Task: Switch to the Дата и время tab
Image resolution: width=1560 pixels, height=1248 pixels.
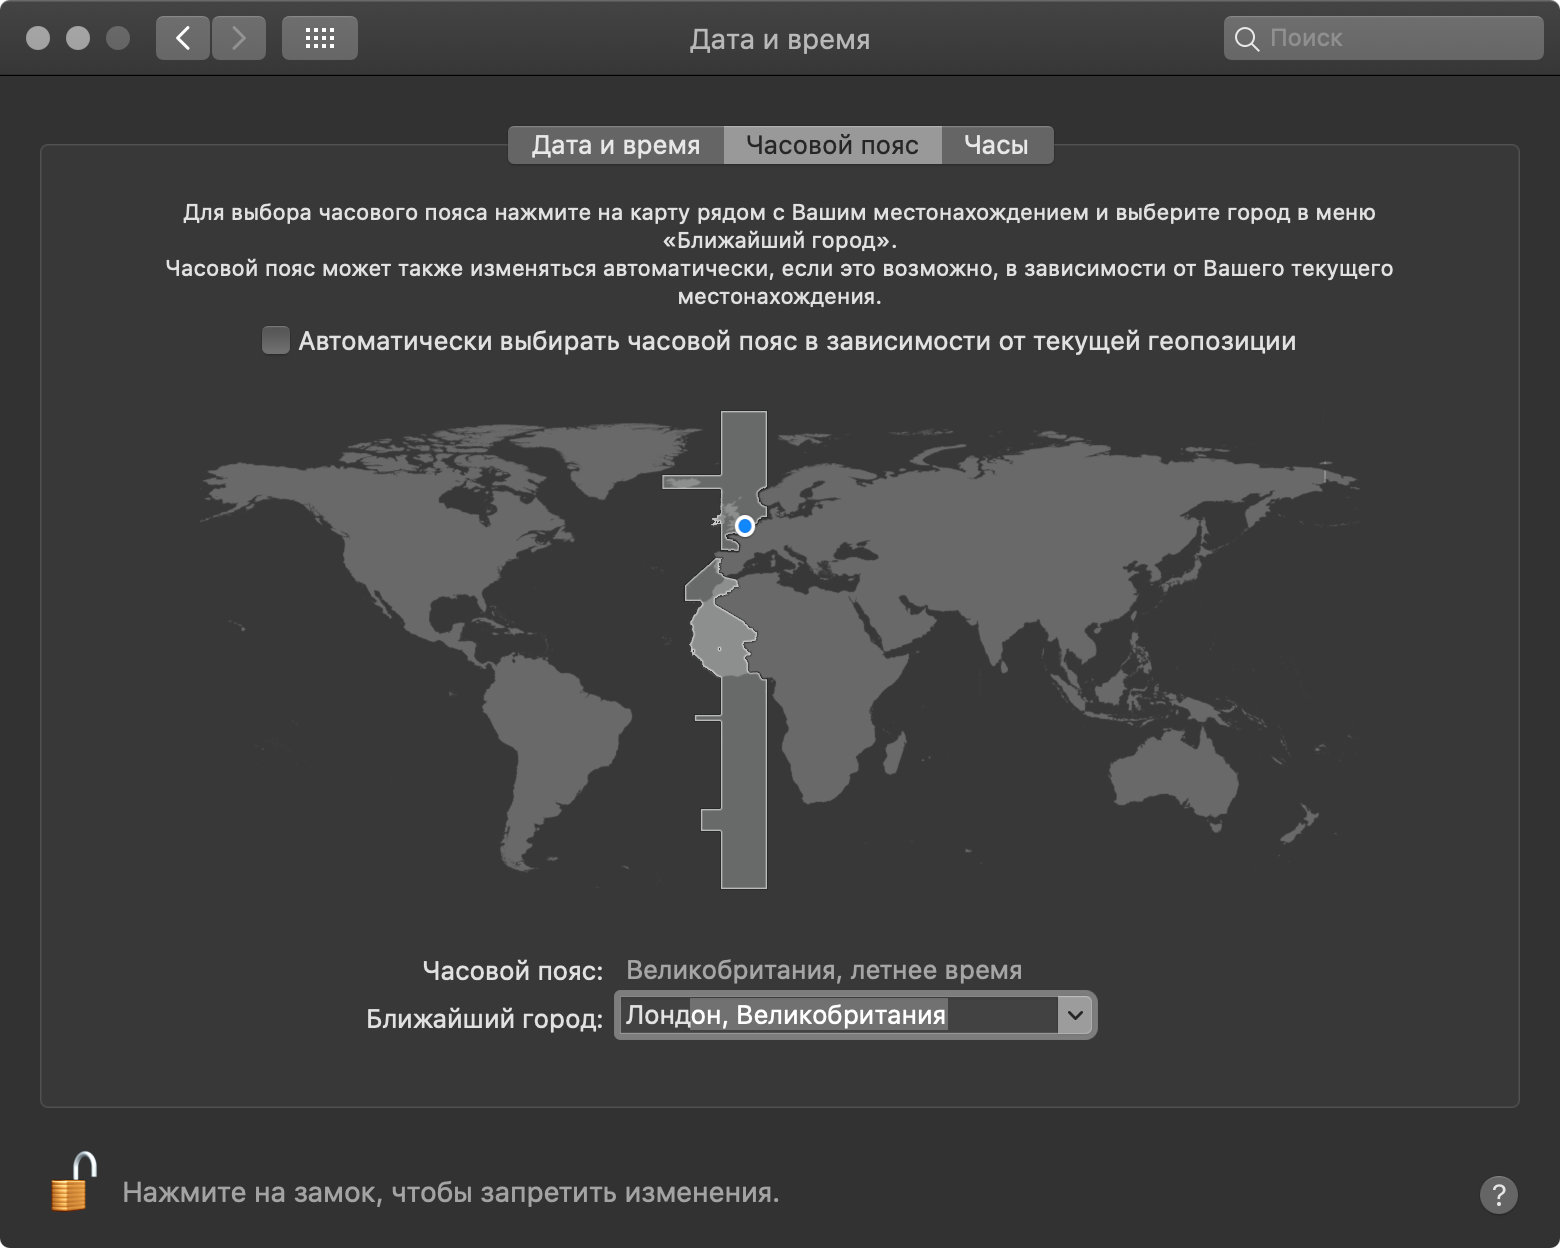Action: [615, 145]
